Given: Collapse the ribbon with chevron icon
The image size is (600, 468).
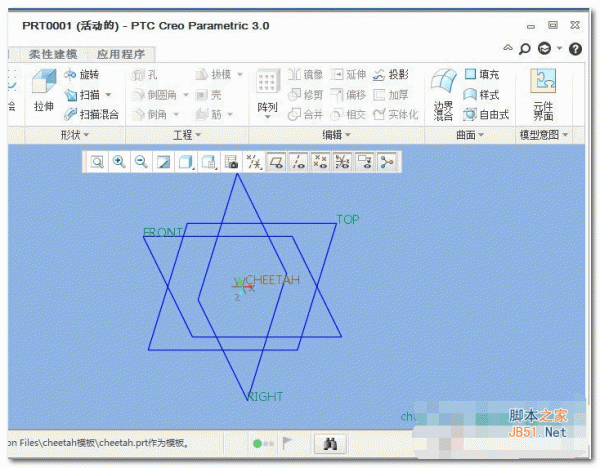Looking at the screenshot, I should click(508, 48).
